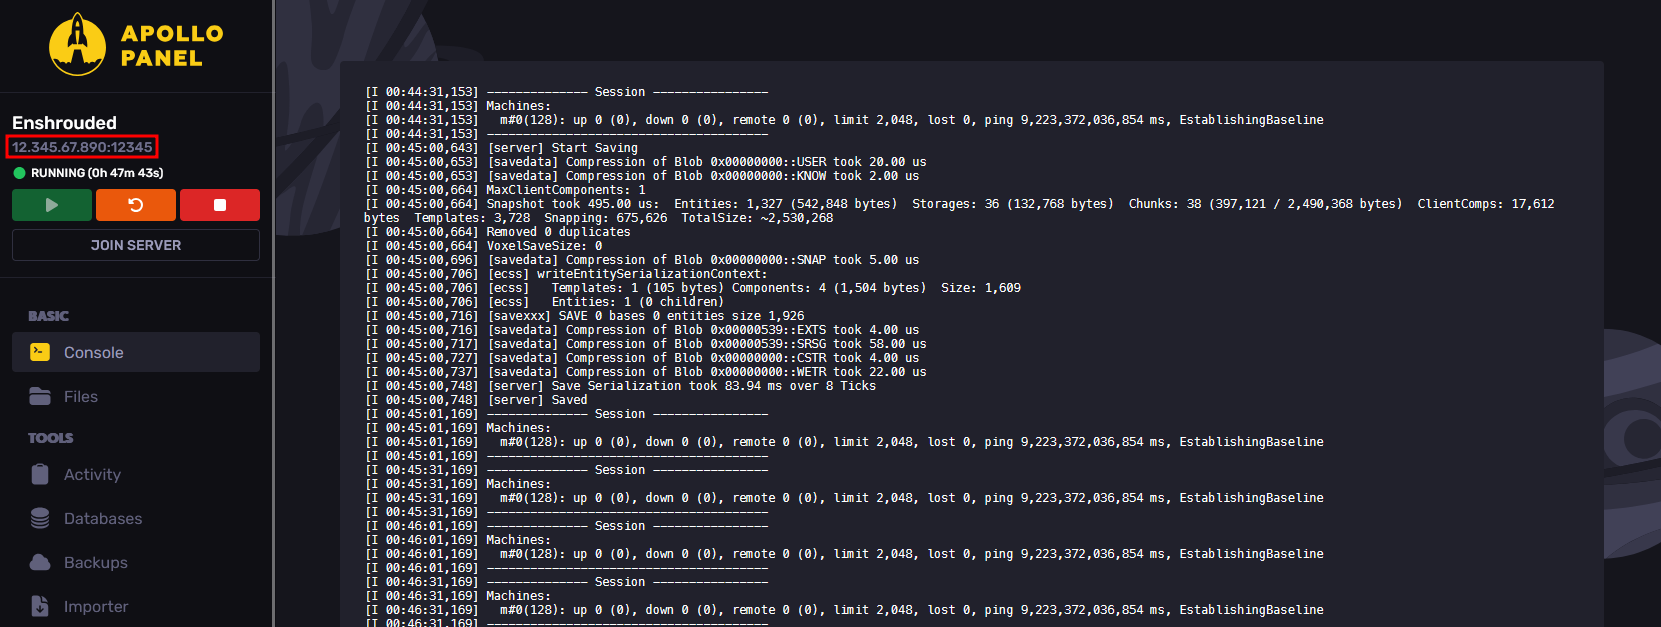The height and width of the screenshot is (627, 1661).
Task: Open Importer via its file-download icon
Action: point(40,606)
